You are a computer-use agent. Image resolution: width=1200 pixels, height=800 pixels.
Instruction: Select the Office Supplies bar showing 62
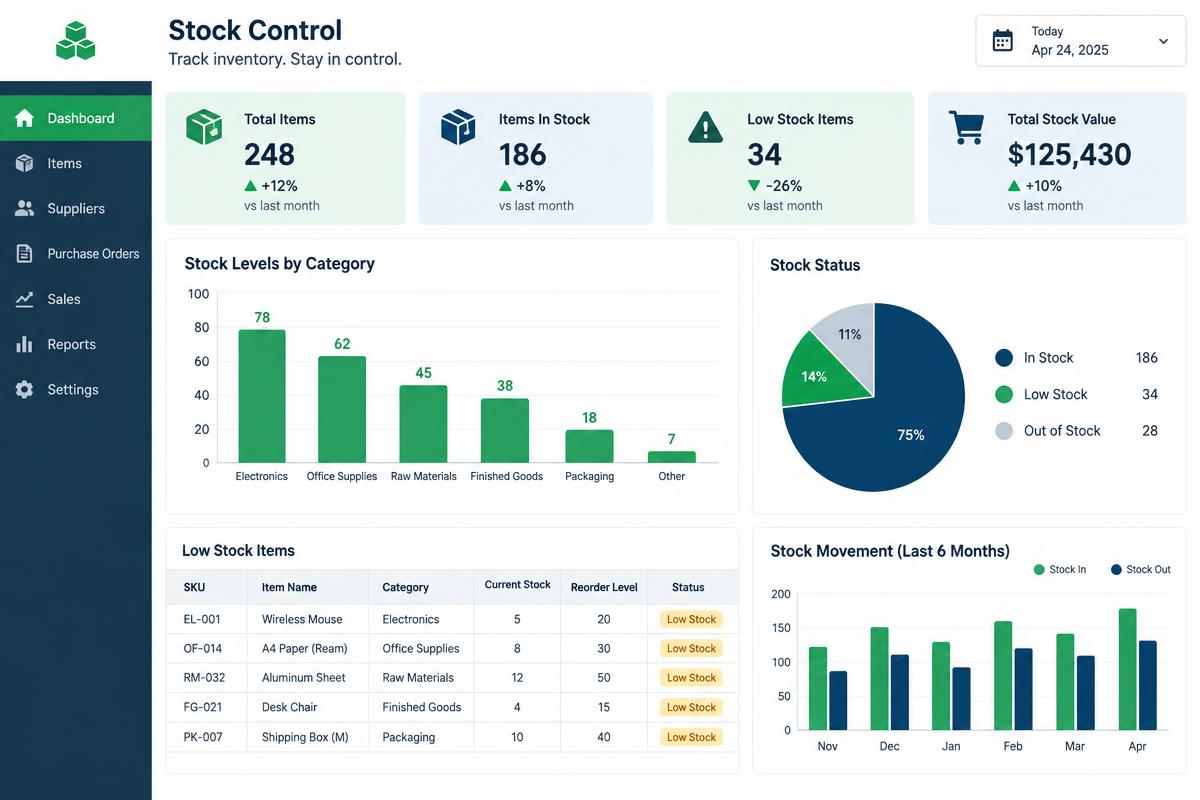pyautogui.click(x=342, y=409)
